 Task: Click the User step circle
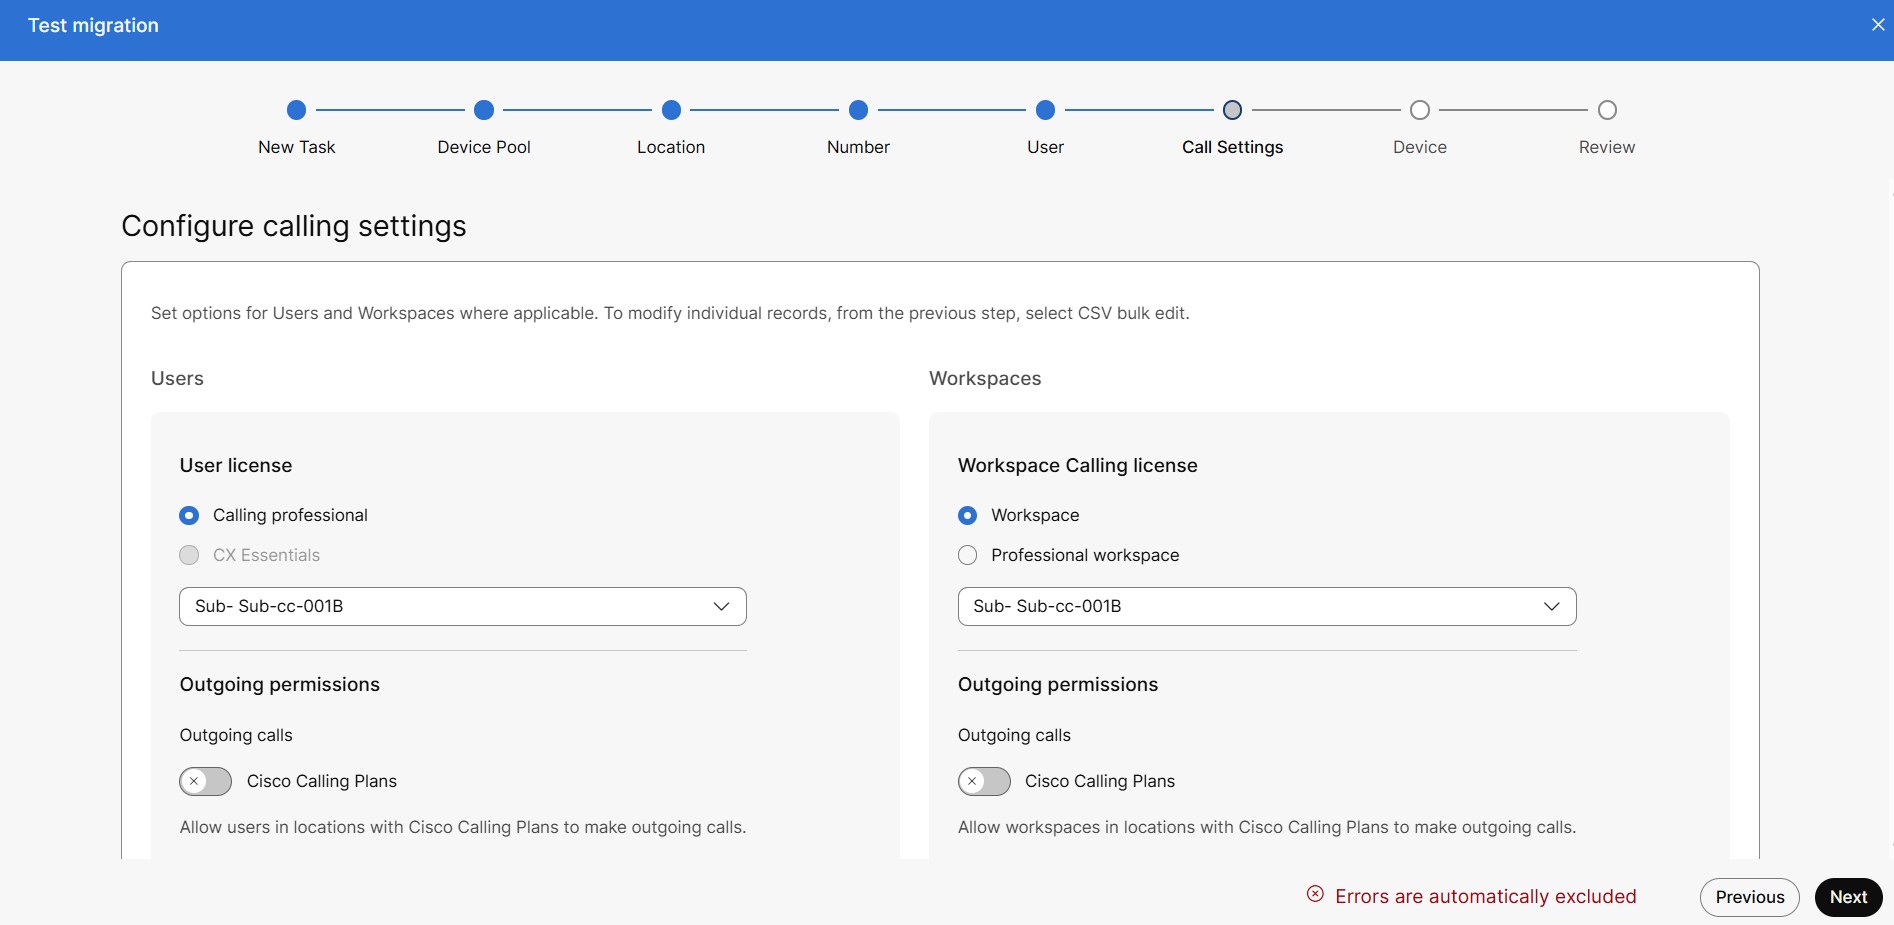click(x=1045, y=110)
